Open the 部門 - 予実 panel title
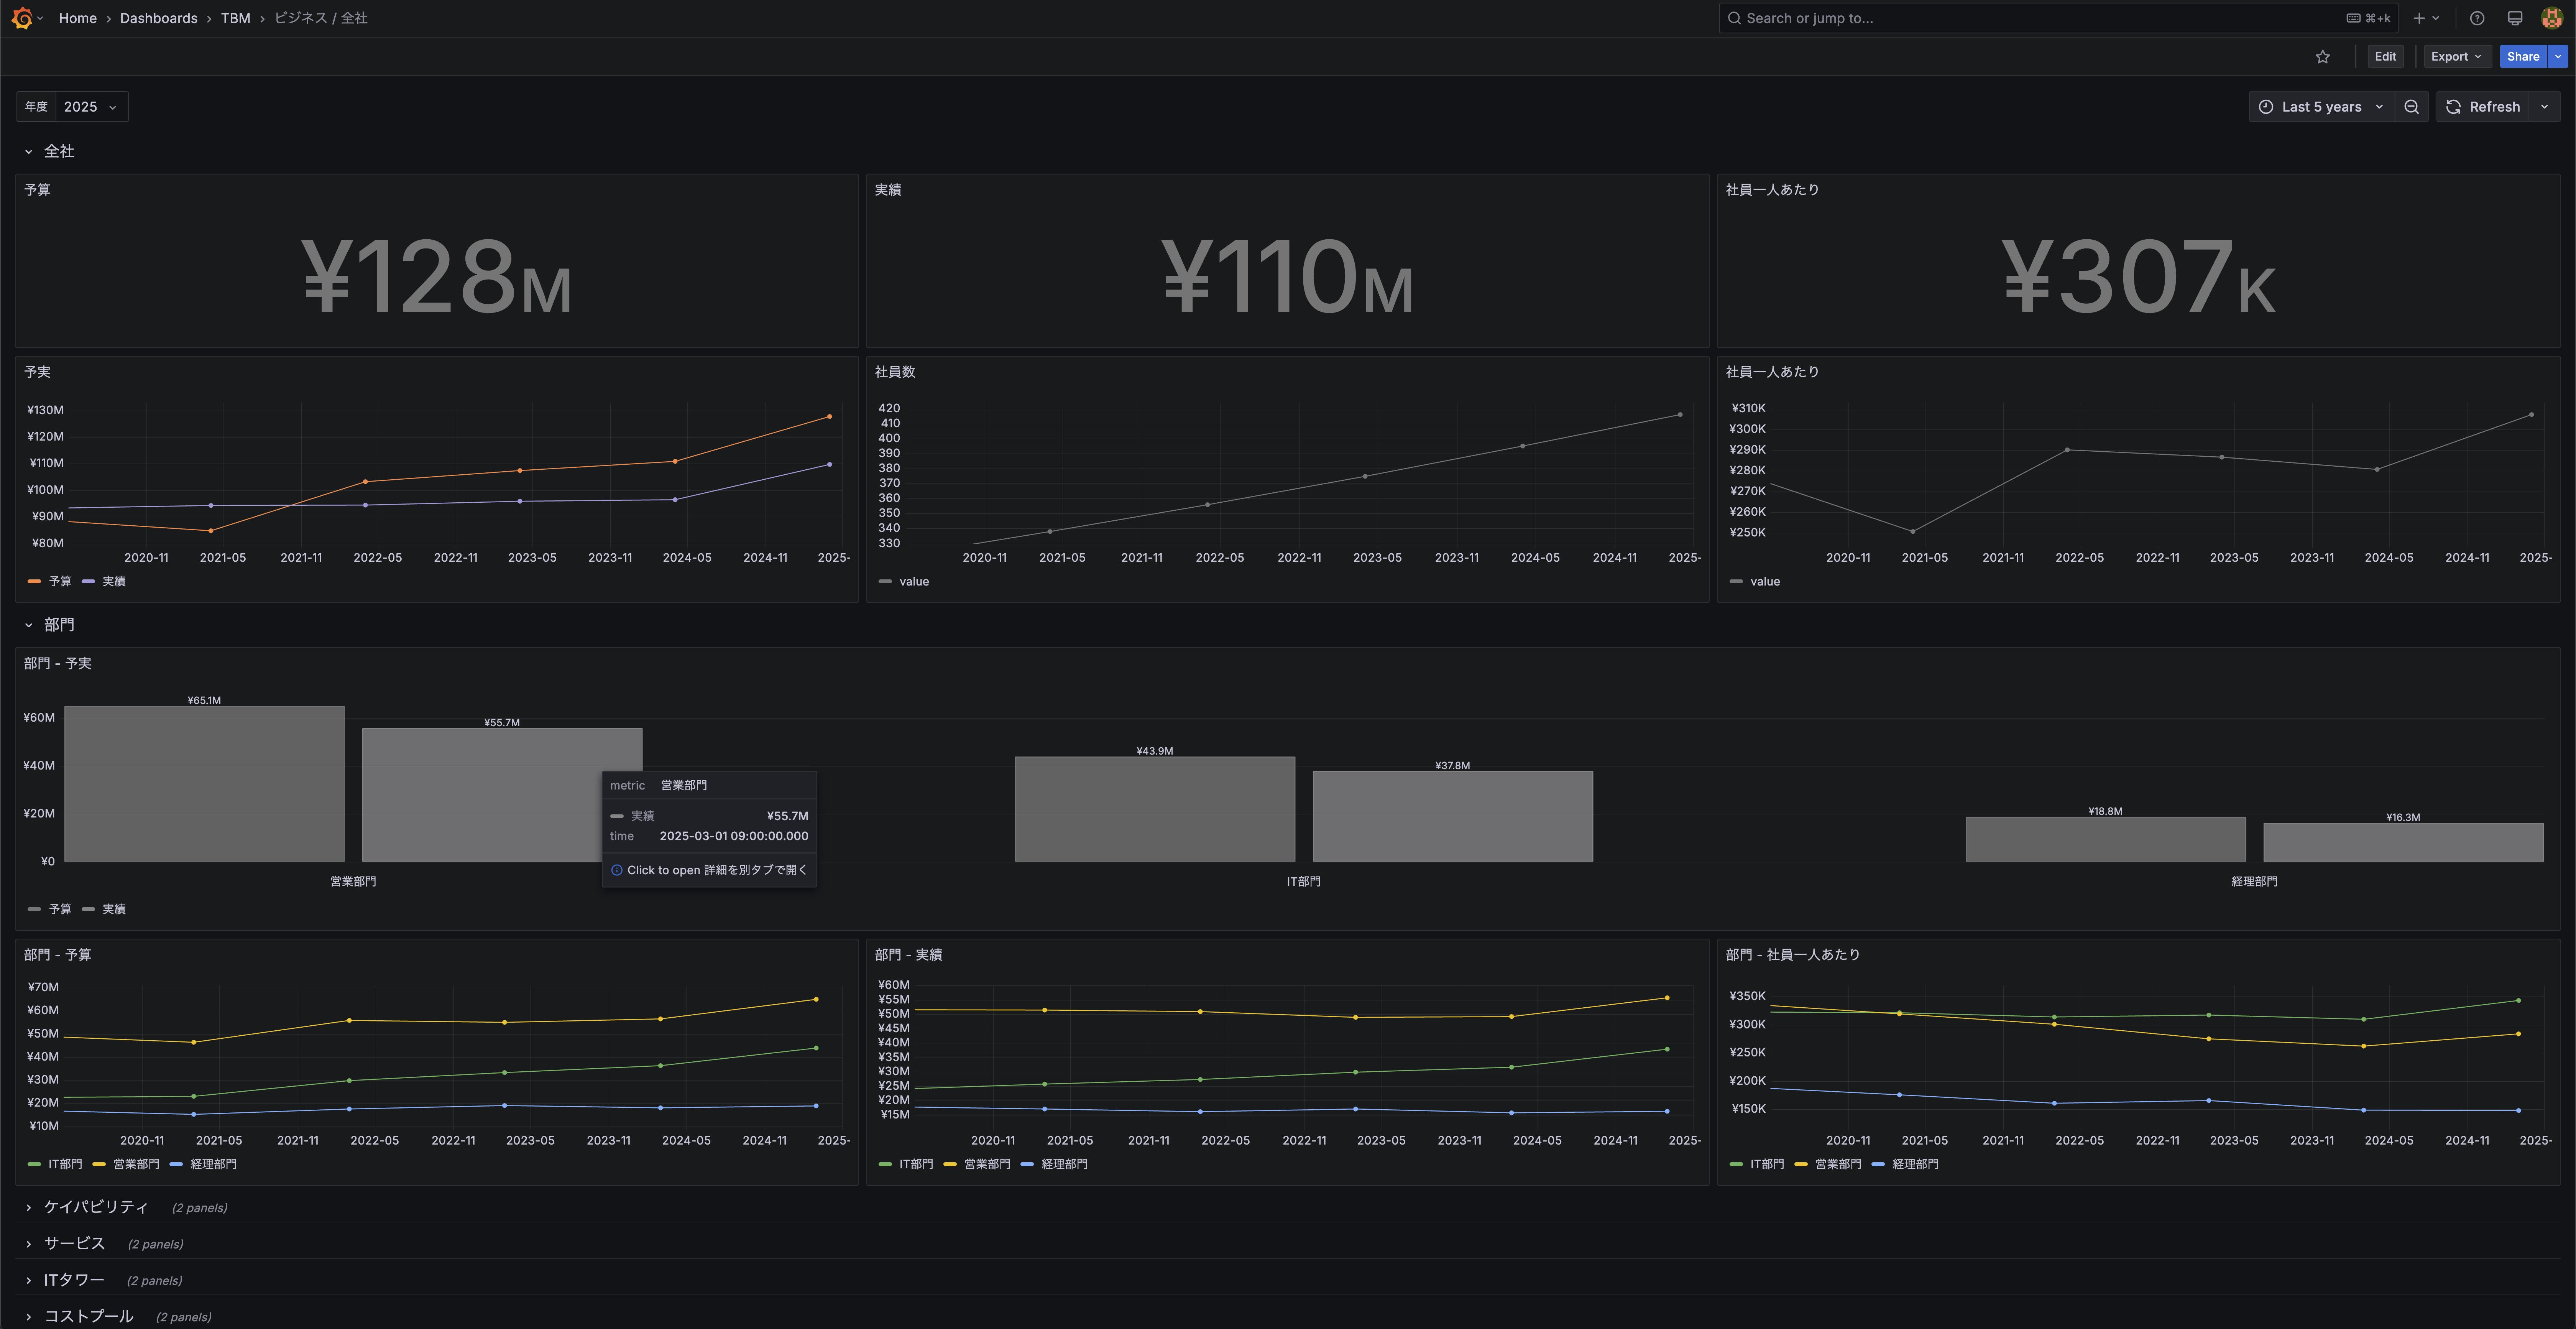The height and width of the screenshot is (1329, 2576). 58,664
